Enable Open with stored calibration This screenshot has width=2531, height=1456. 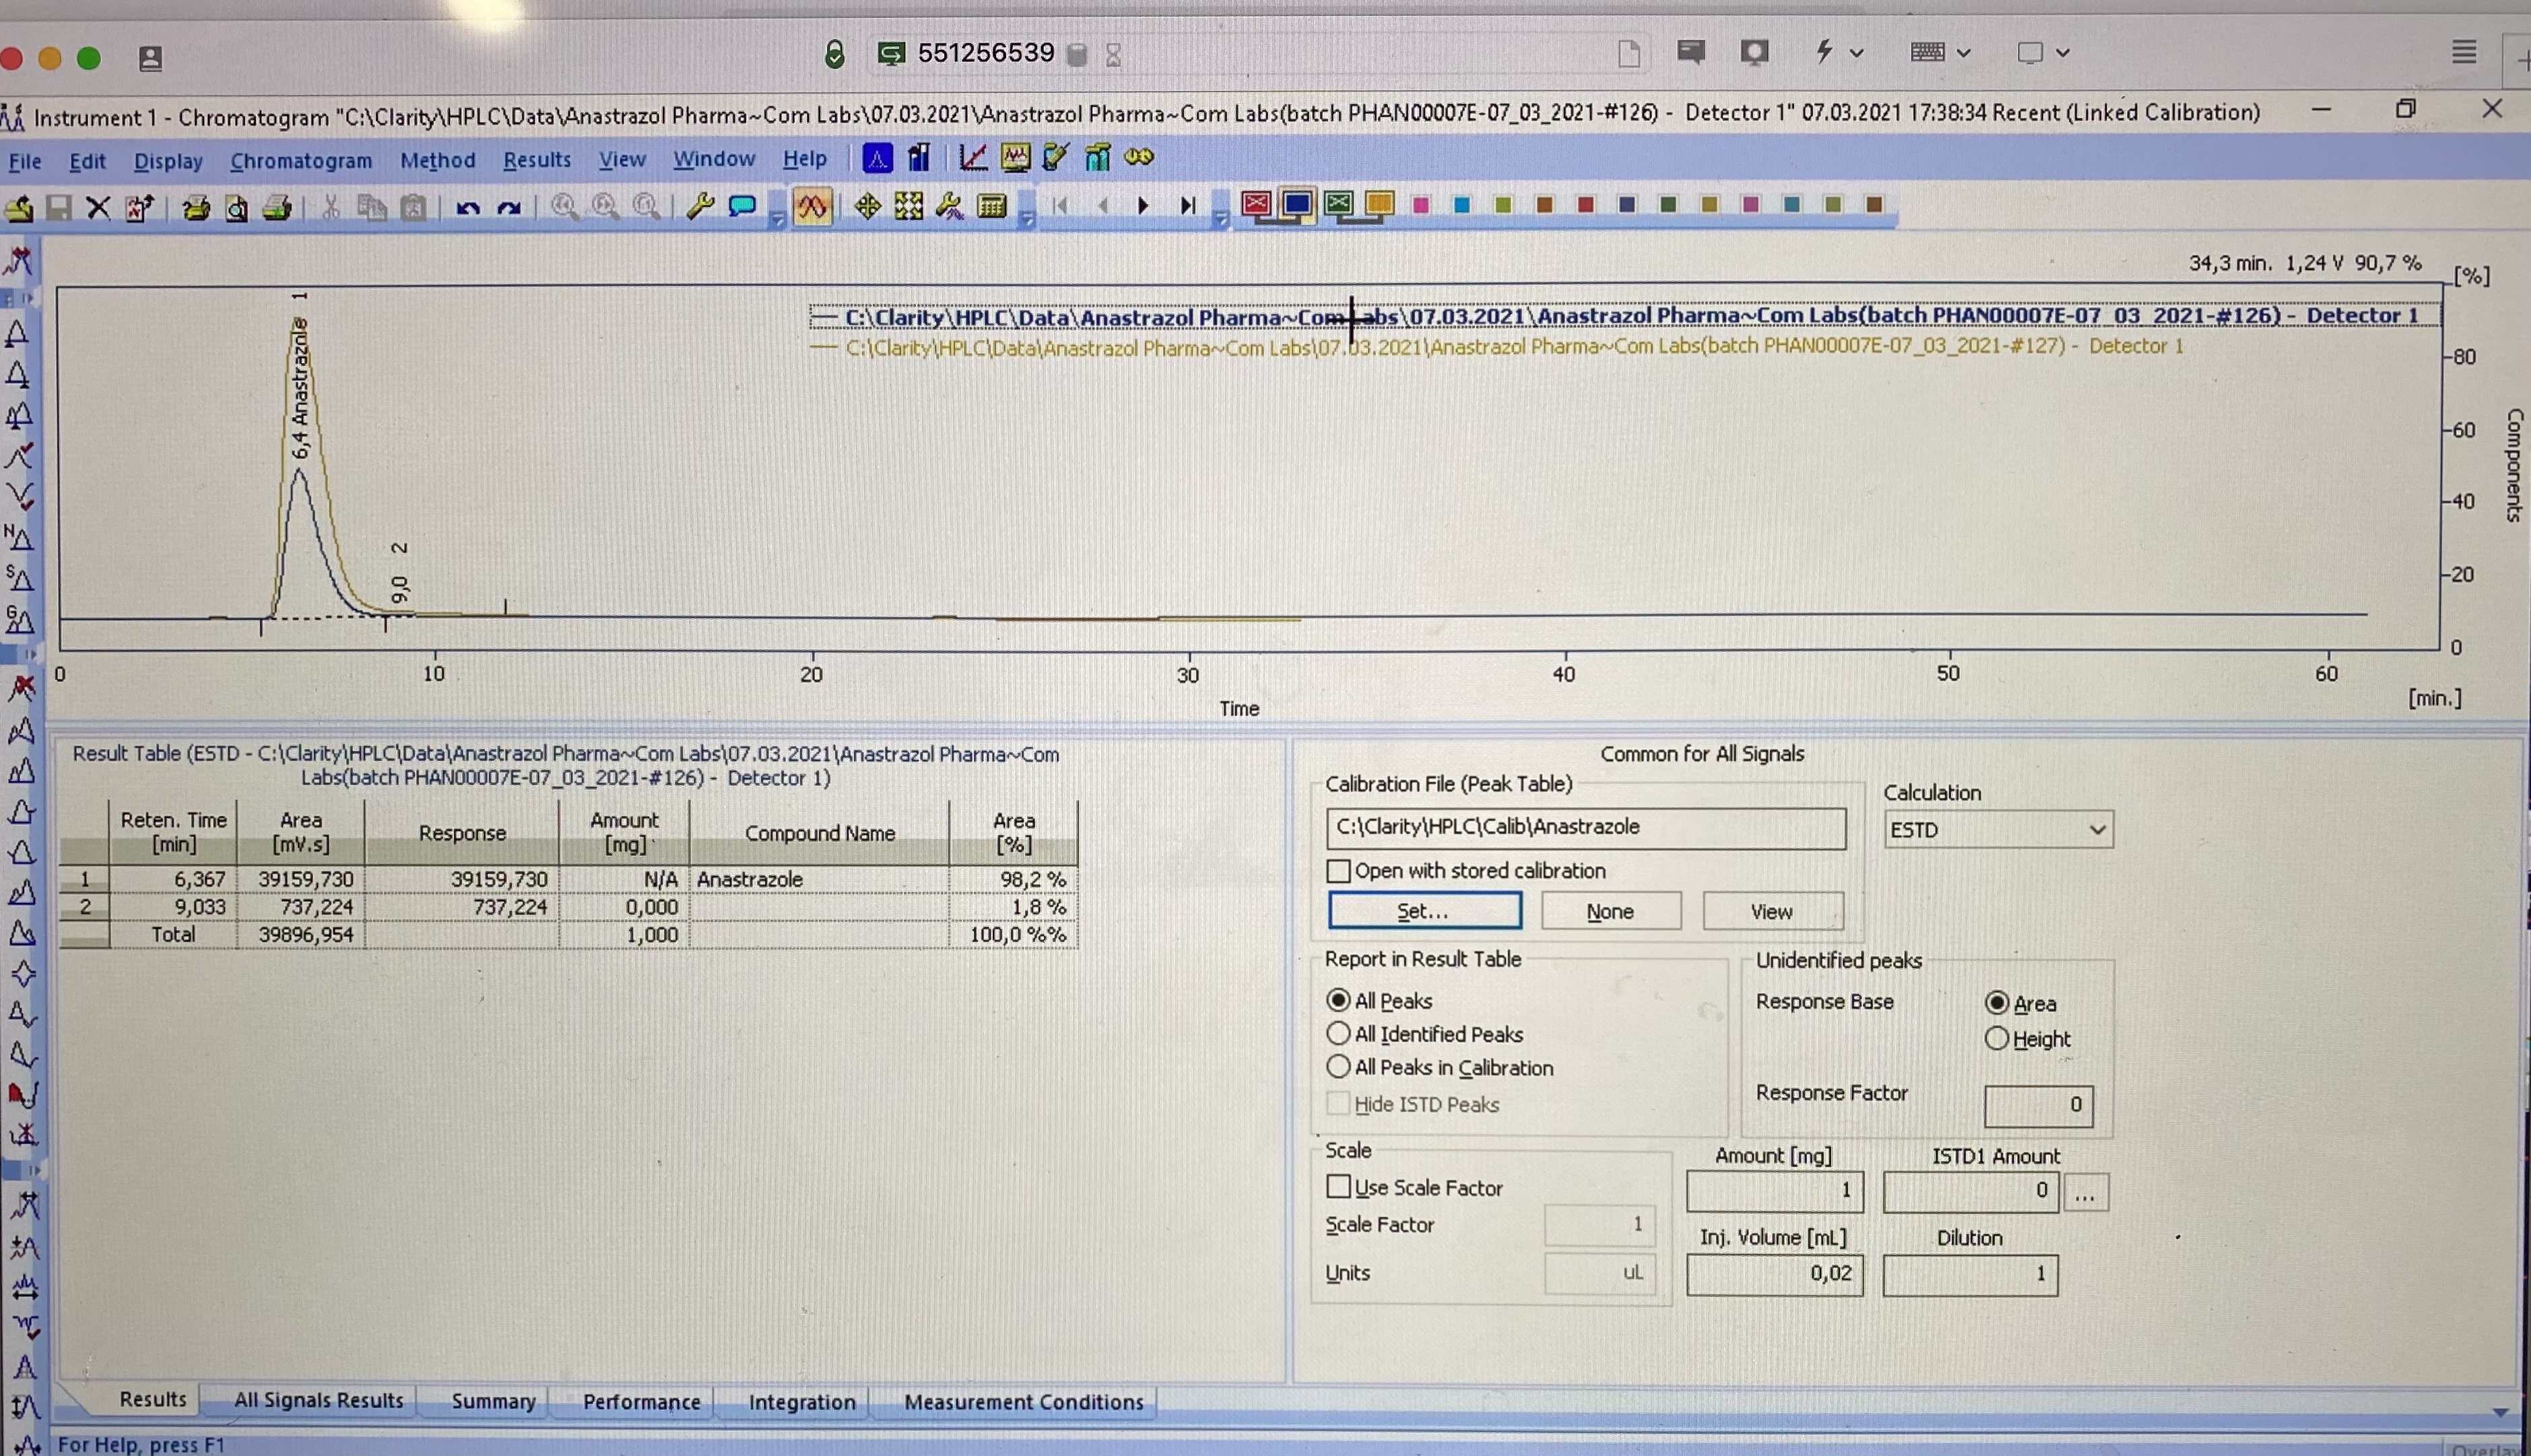tap(1338, 871)
